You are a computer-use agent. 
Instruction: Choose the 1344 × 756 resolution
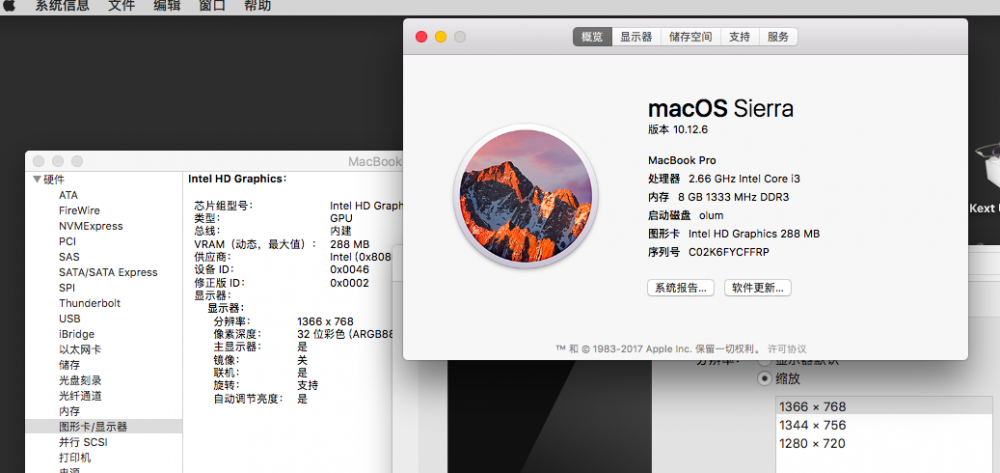(884, 425)
